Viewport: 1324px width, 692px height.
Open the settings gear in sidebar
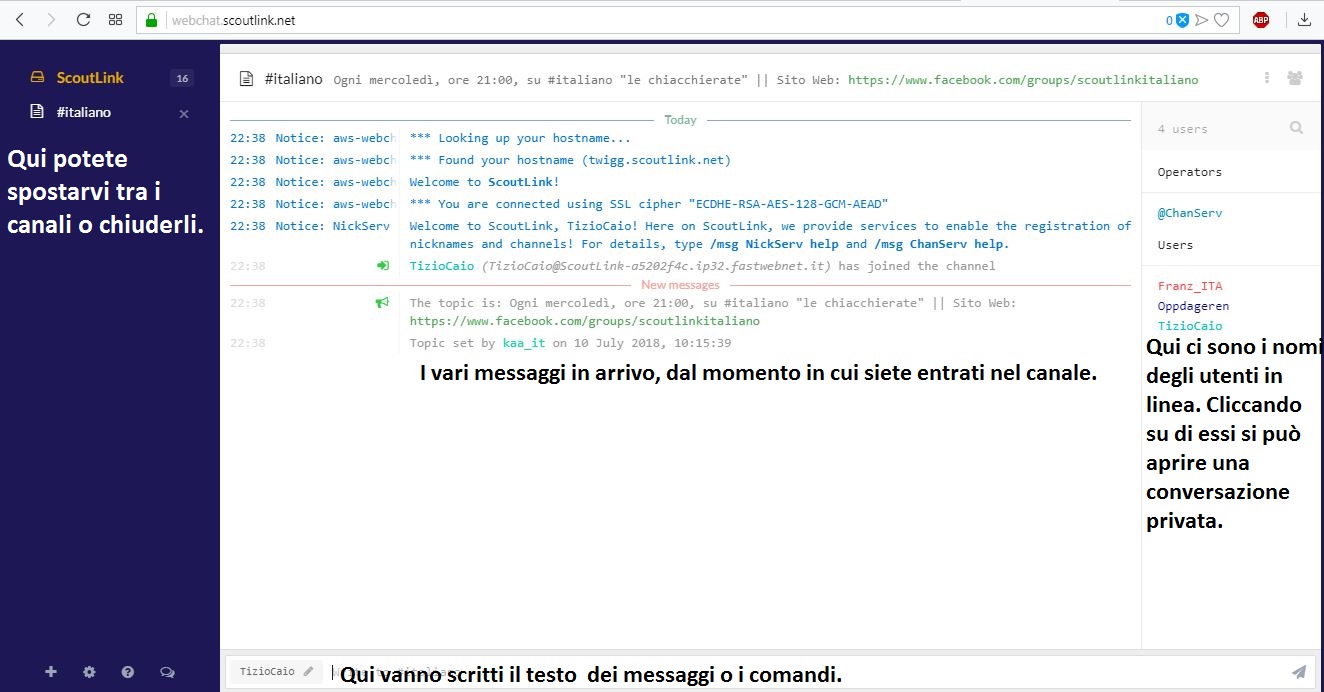point(89,672)
